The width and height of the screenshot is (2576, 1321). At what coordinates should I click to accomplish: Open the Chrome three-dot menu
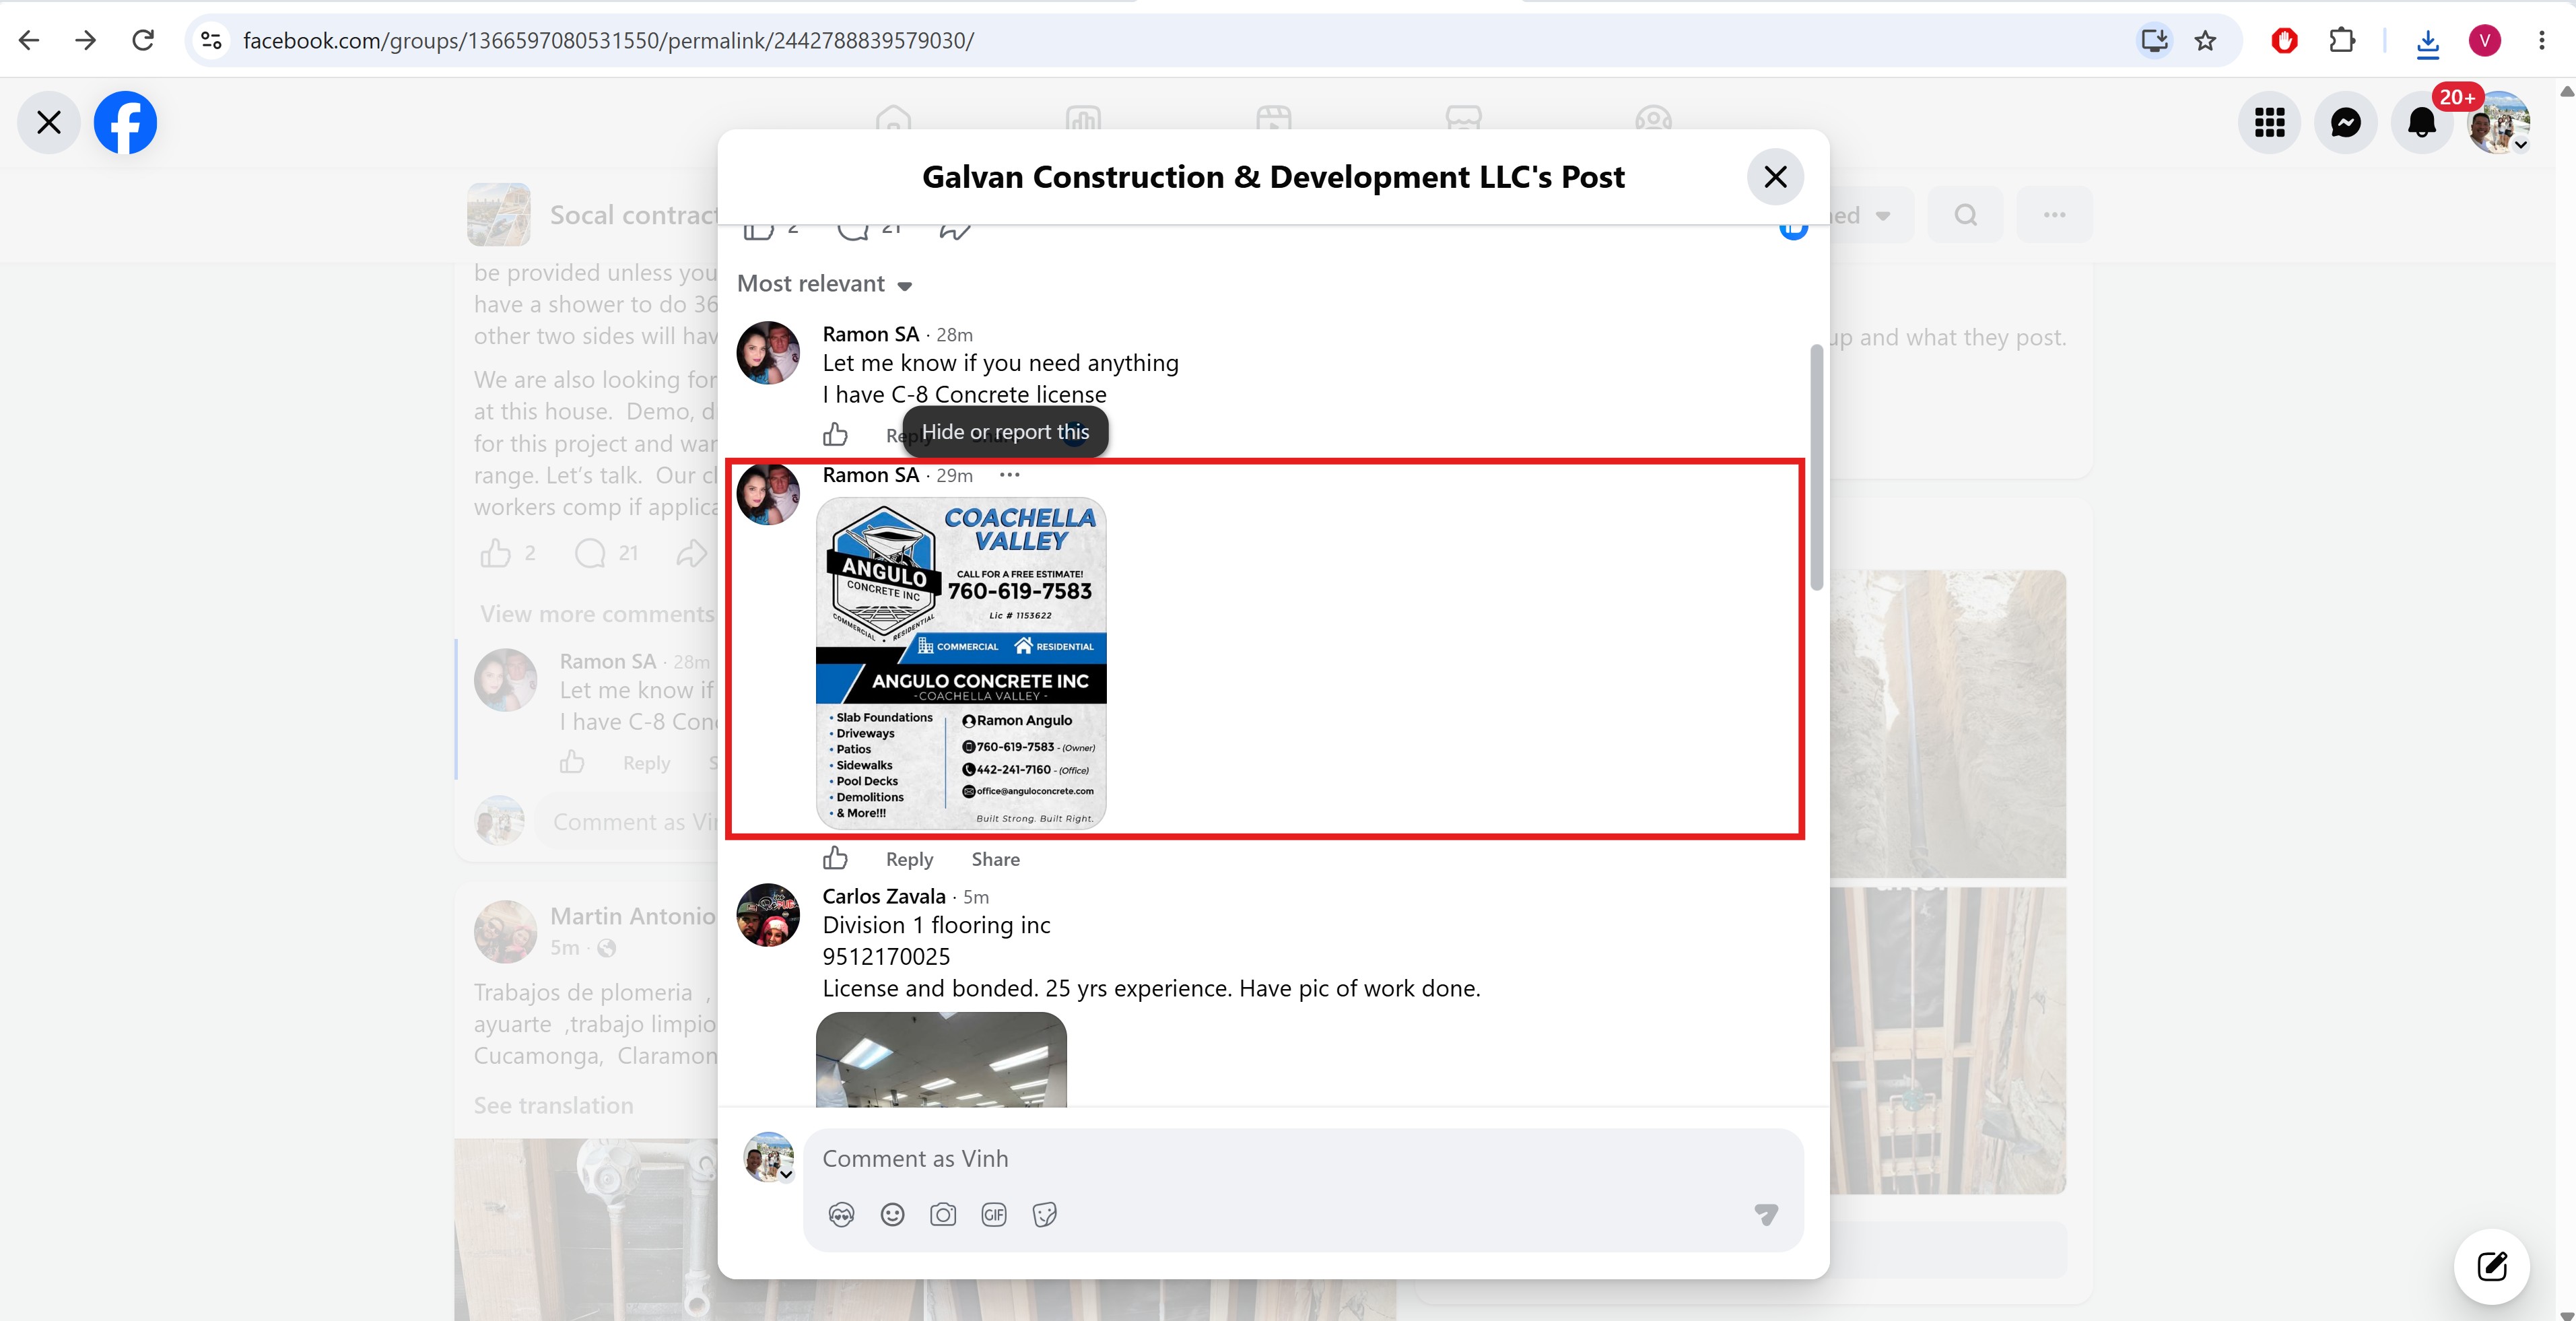click(x=2541, y=40)
